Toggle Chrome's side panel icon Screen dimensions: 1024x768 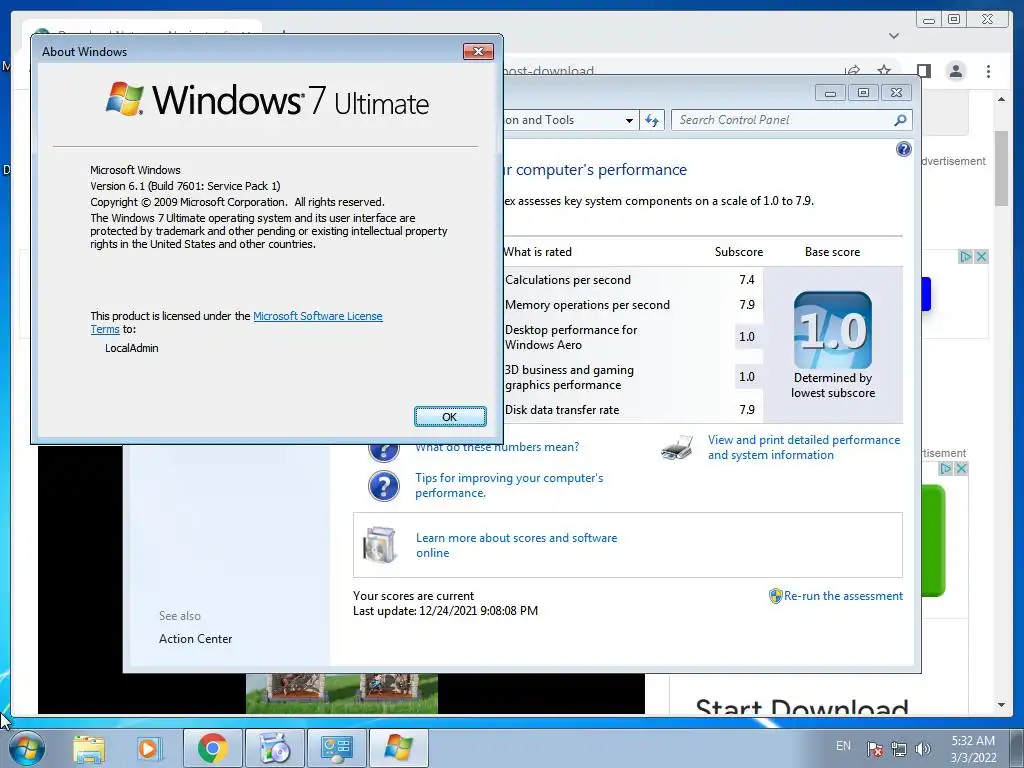923,71
